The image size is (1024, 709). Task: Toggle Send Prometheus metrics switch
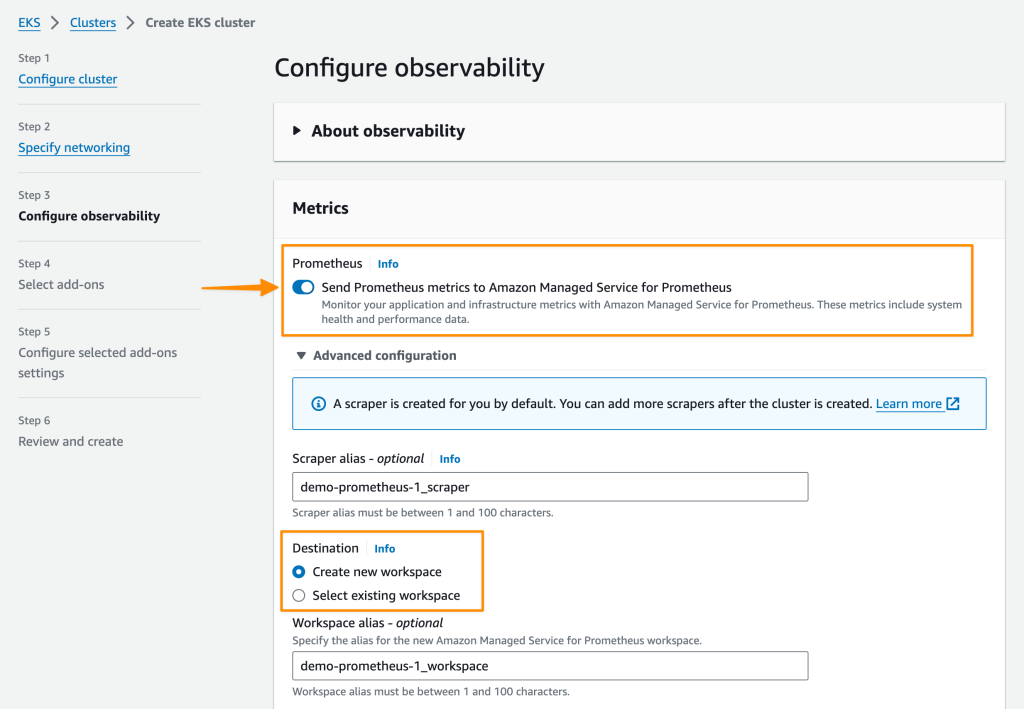pos(303,288)
